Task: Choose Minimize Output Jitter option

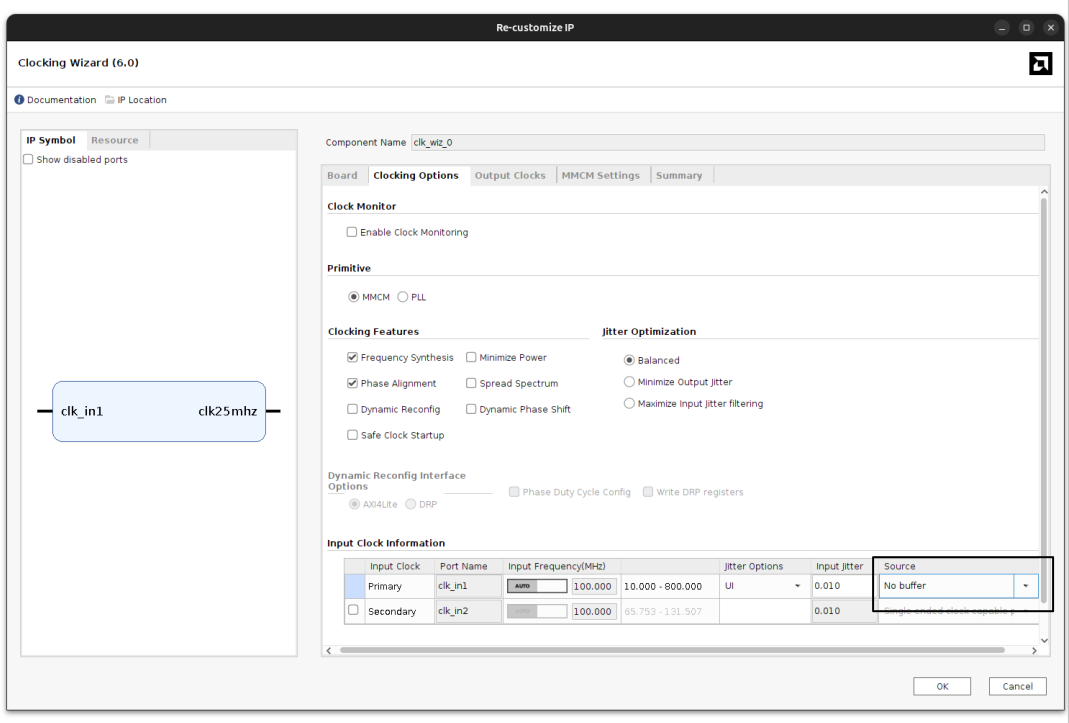Action: point(629,382)
